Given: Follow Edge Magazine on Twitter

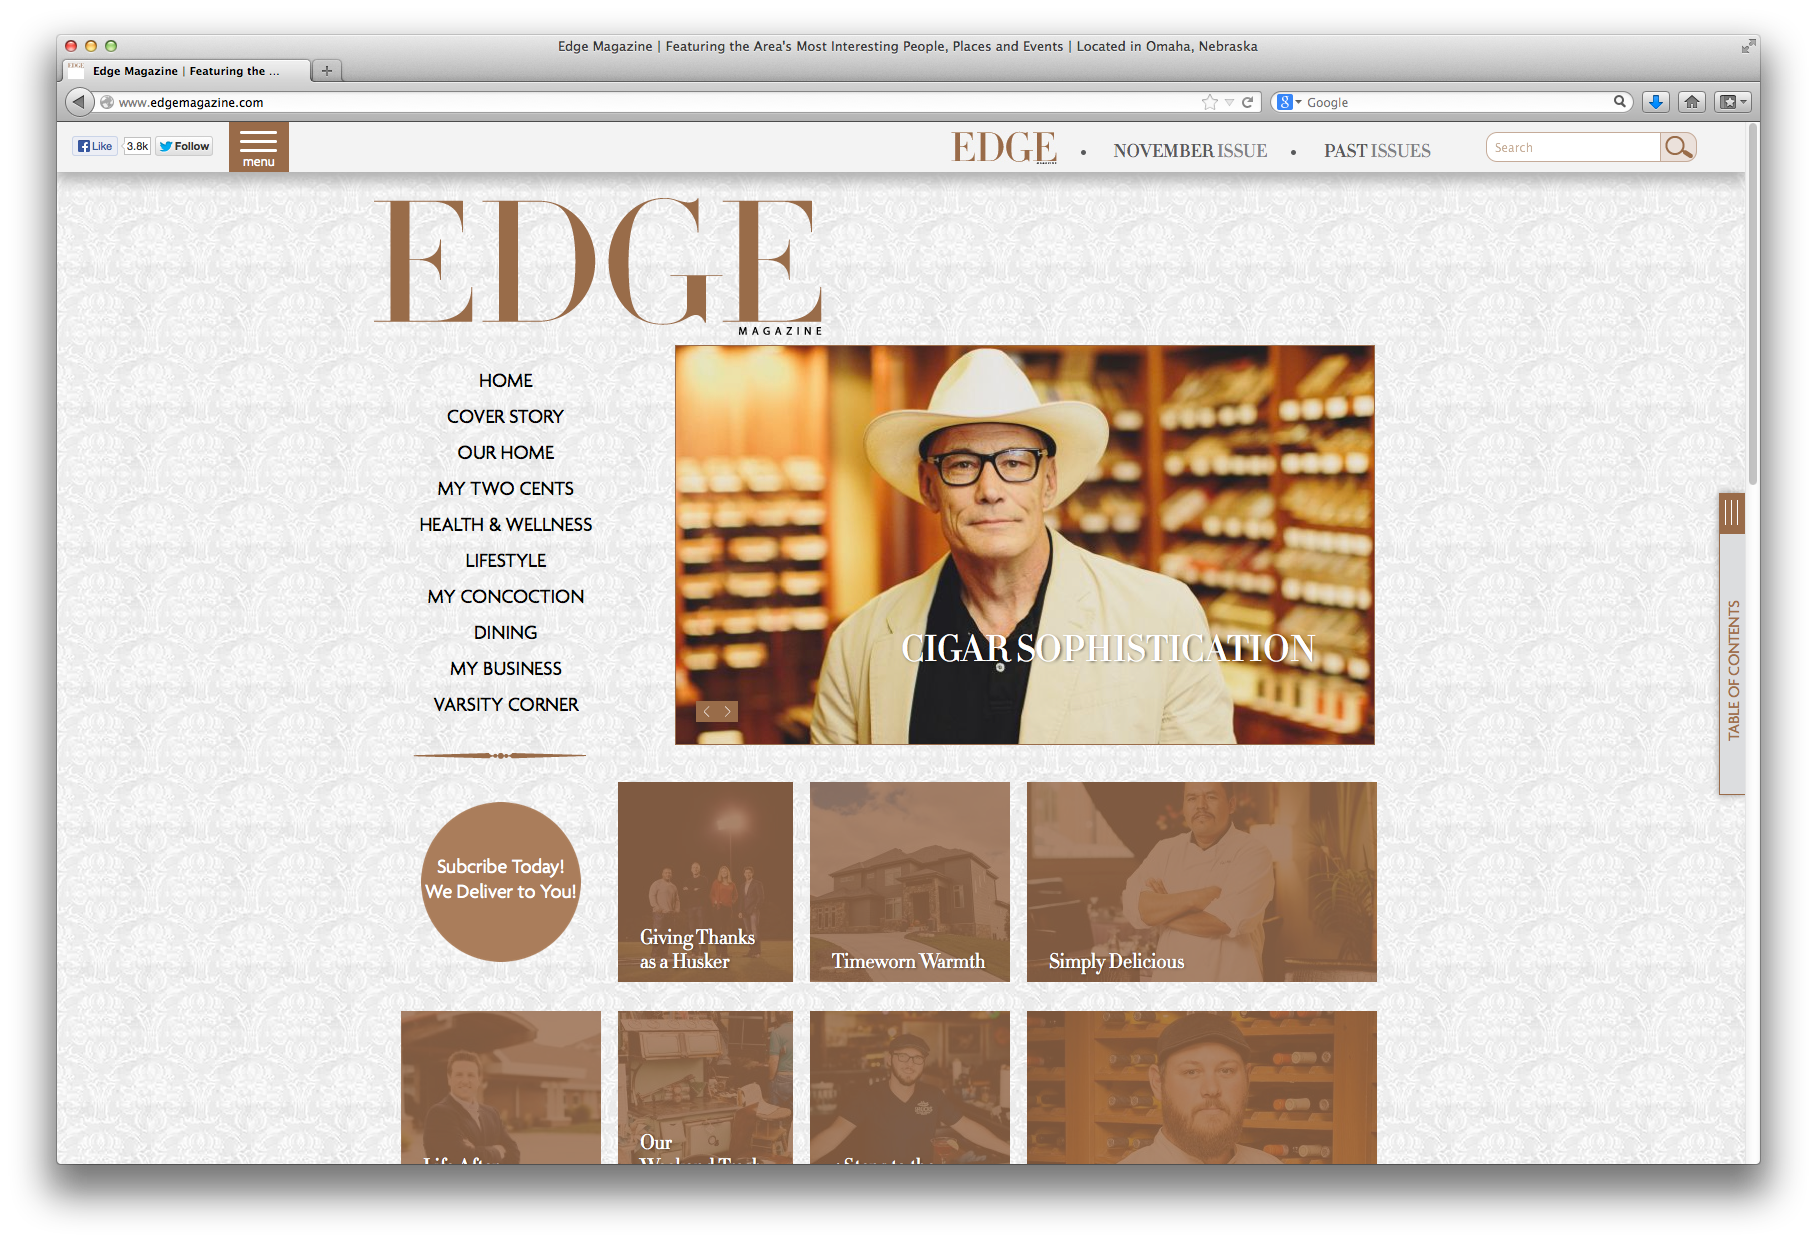Looking at the screenshot, I should (185, 146).
